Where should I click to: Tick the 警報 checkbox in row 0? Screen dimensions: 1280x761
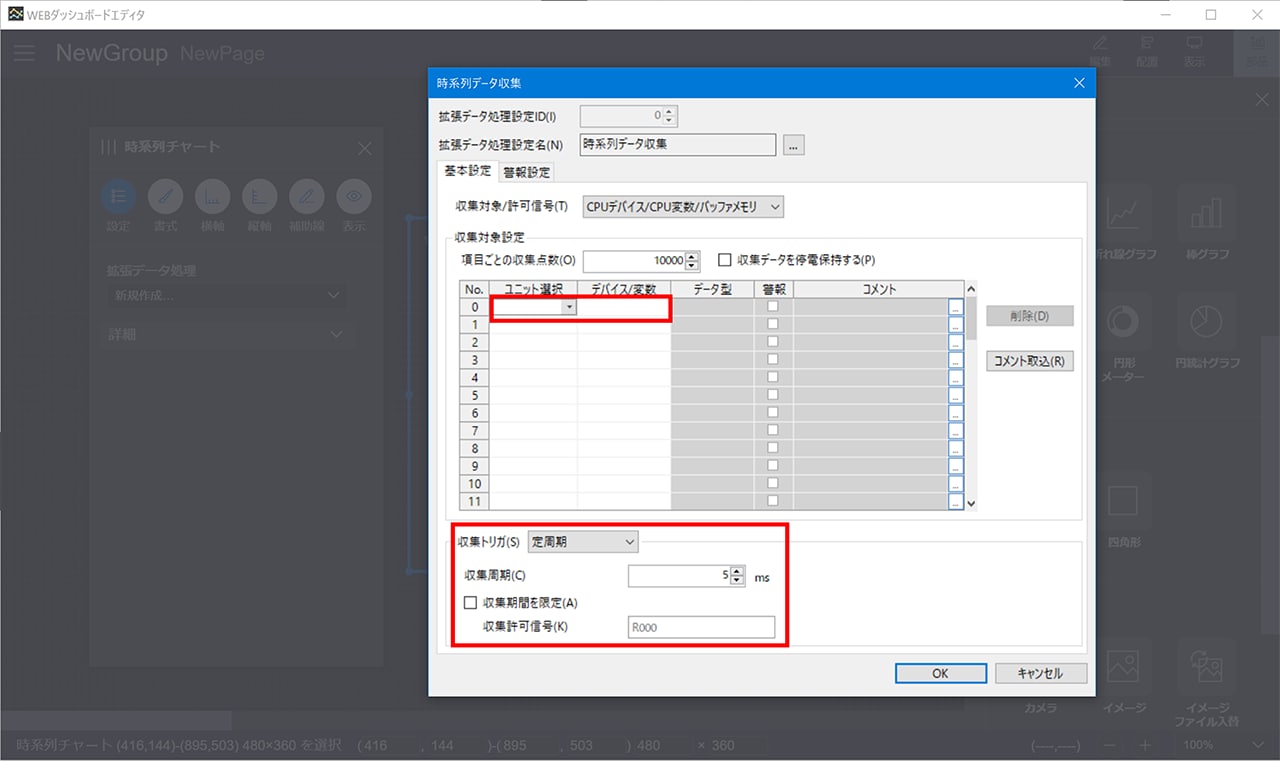tap(772, 307)
